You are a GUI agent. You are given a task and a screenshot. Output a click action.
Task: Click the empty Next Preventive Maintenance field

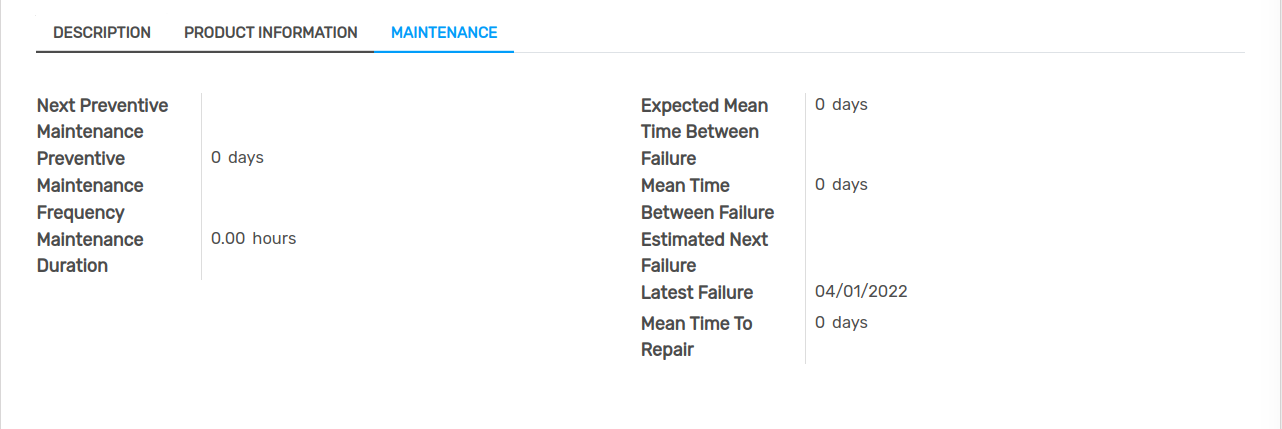(x=300, y=106)
